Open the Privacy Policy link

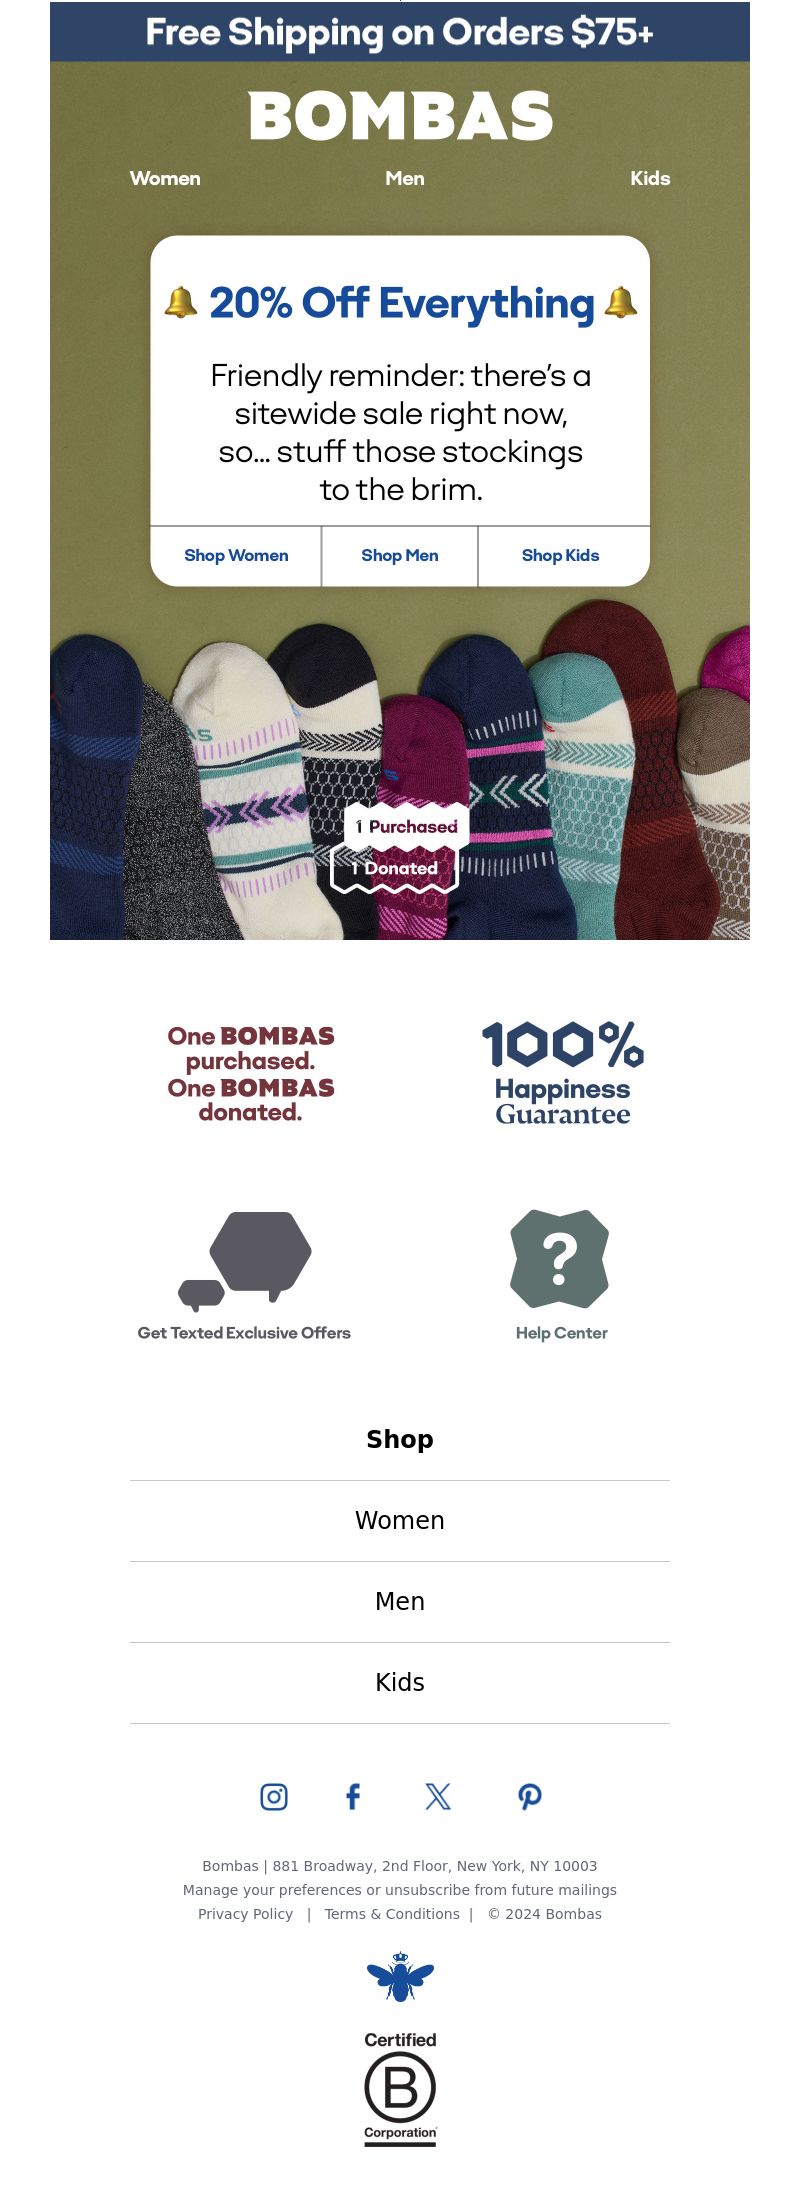[x=245, y=1914]
